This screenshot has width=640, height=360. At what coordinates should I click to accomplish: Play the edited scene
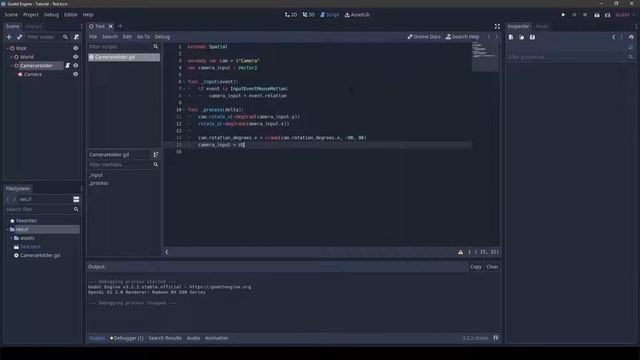tap(597, 15)
